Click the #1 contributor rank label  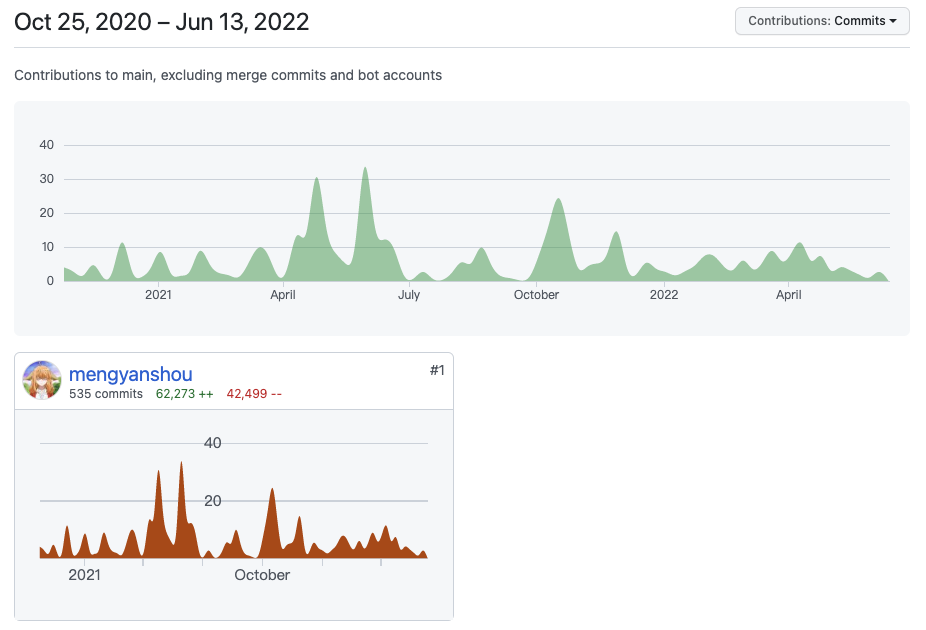435,370
